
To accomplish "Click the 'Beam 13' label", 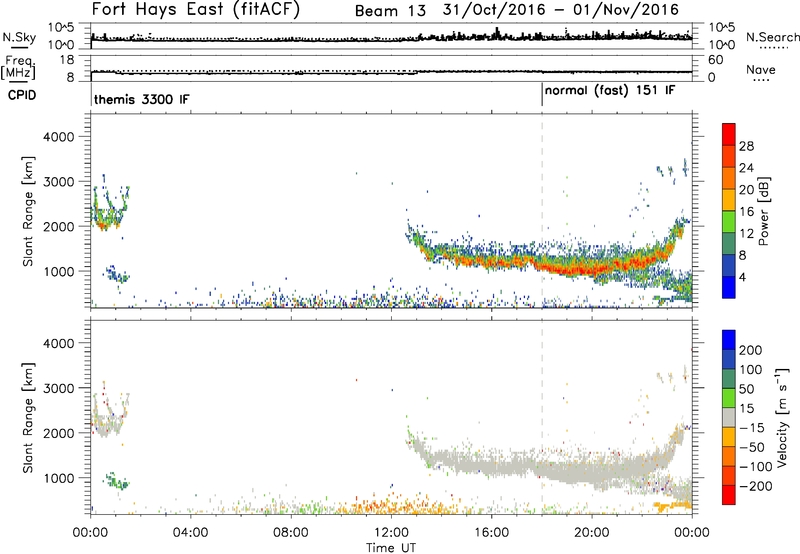I will tap(390, 11).
